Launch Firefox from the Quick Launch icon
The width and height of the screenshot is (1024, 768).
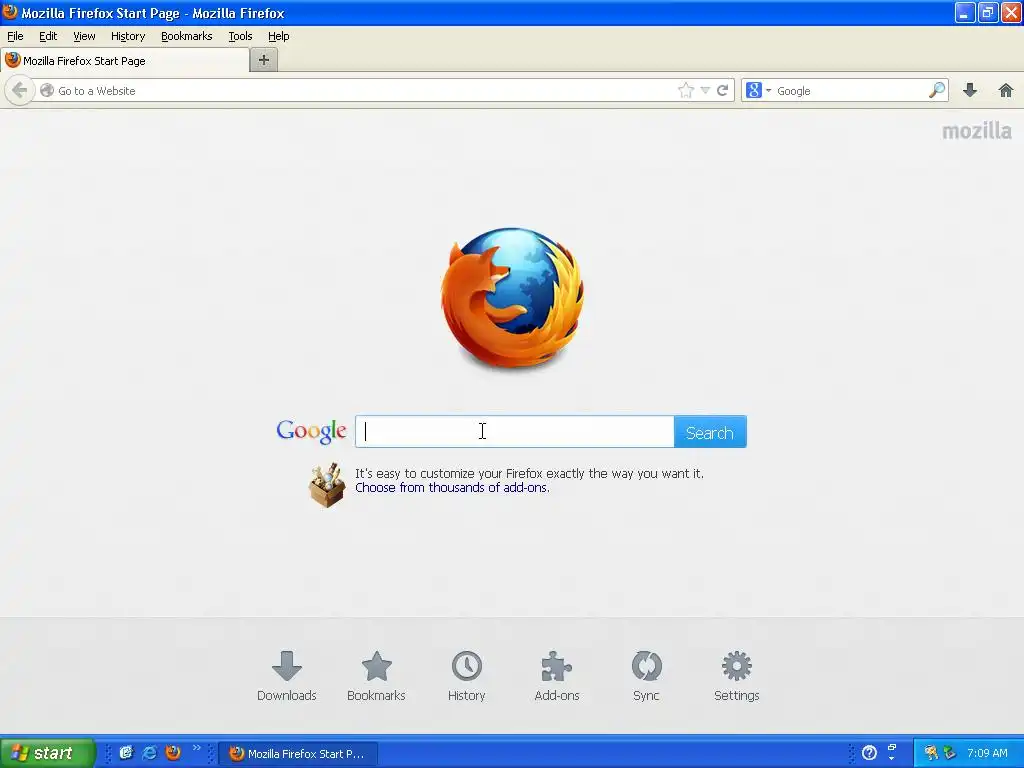173,752
